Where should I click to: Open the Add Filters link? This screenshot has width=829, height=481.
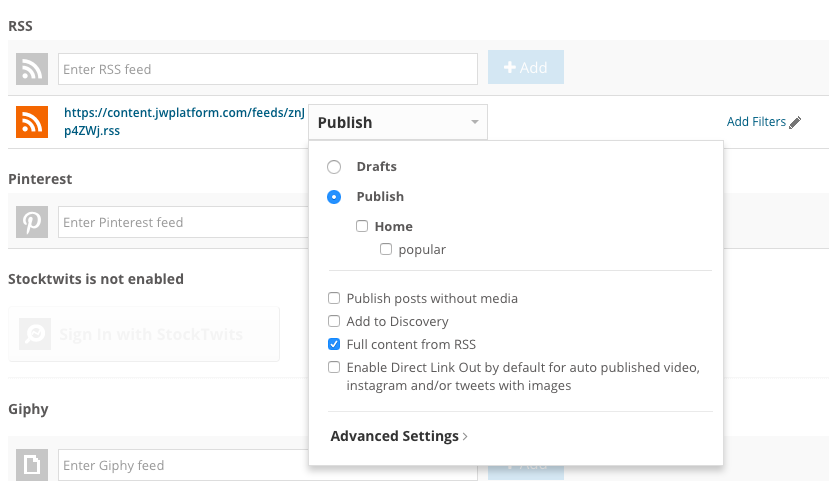756,122
